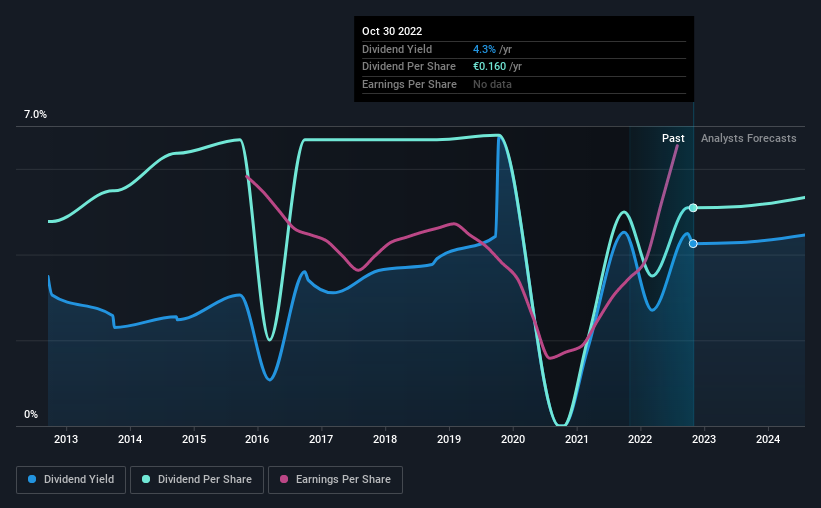Select the blue dividend yield data point marker
821x508 pixels.
693,244
